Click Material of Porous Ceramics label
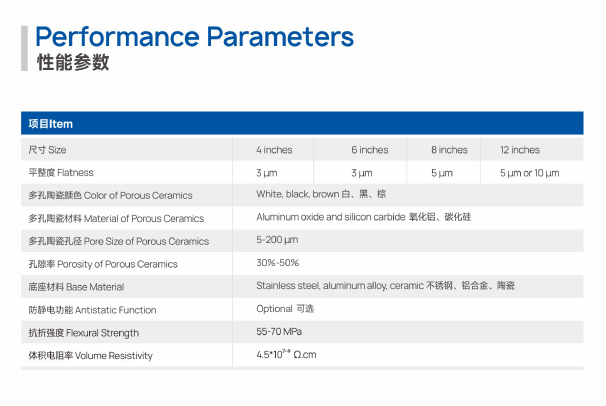 (x=144, y=219)
